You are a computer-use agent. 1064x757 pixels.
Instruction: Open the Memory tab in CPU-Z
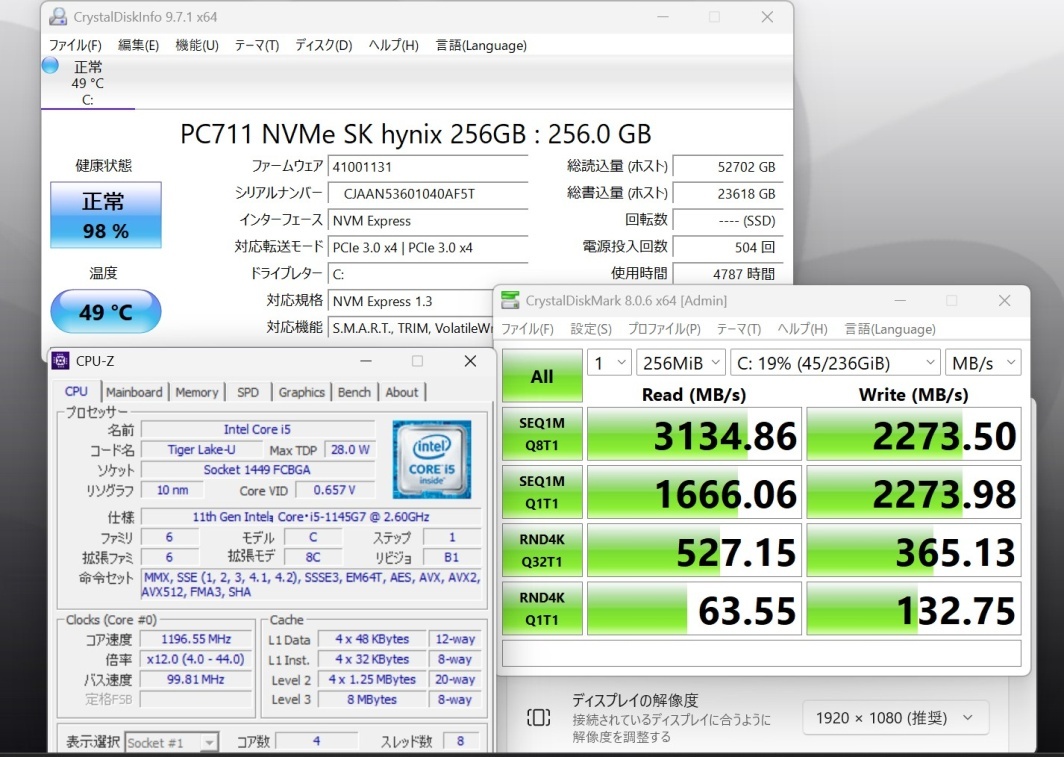(x=197, y=392)
